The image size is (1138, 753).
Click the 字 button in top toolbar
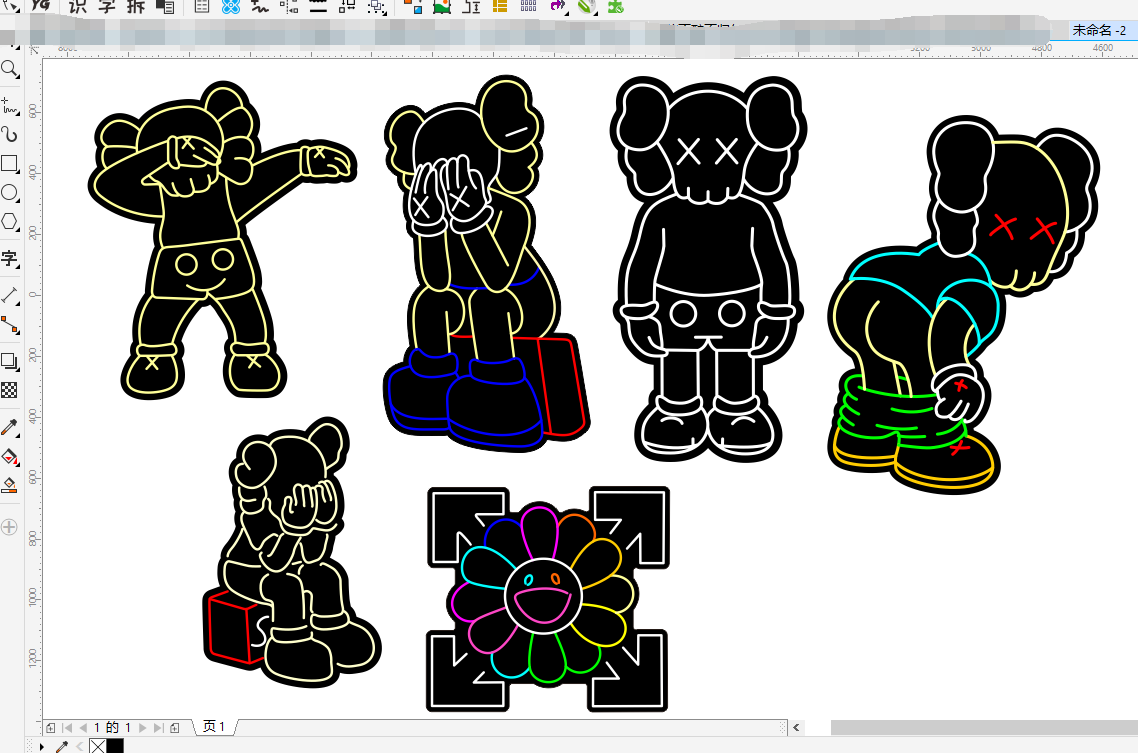point(107,7)
